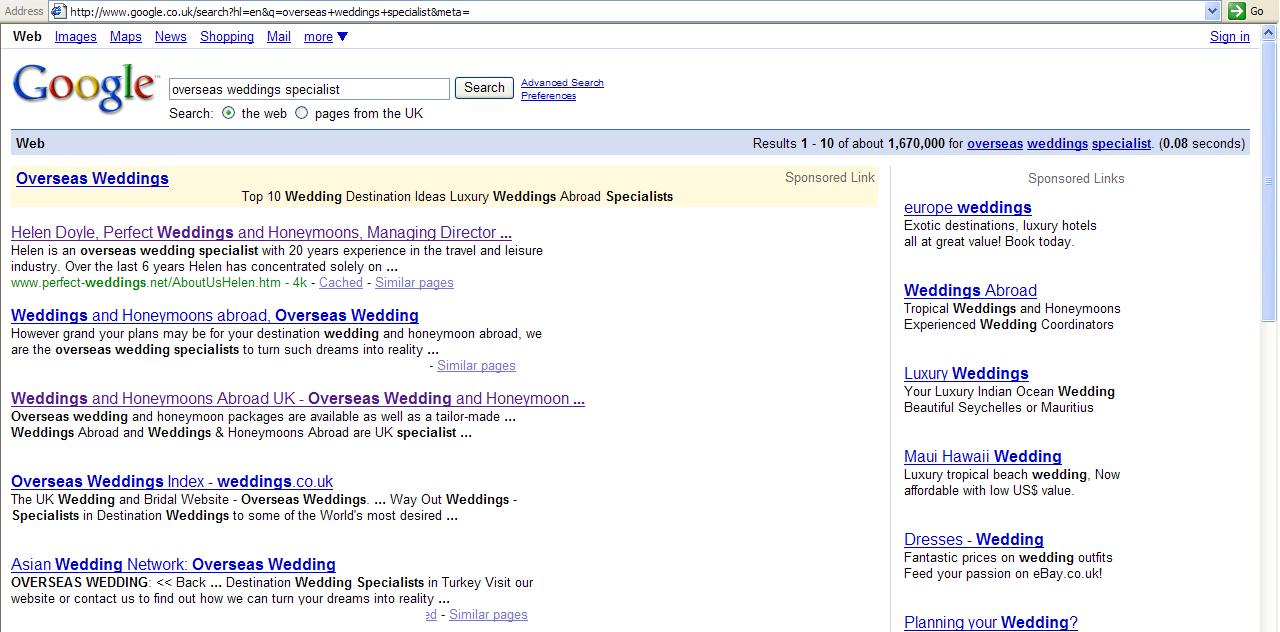Open 'Overseas Weddings Index' result
Viewport: 1280px width, 632px height.
[x=171, y=482]
